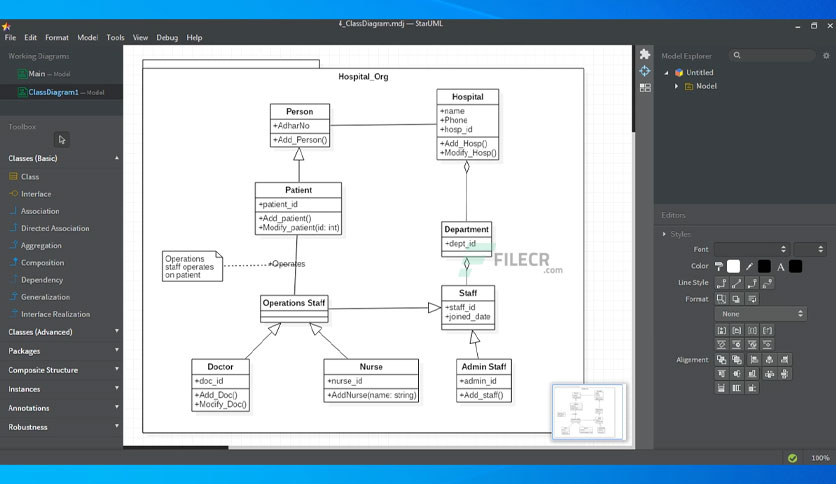Click the panel layout icon below crosshair
Image resolution: width=836 pixels, height=484 pixels.
pyautogui.click(x=645, y=87)
